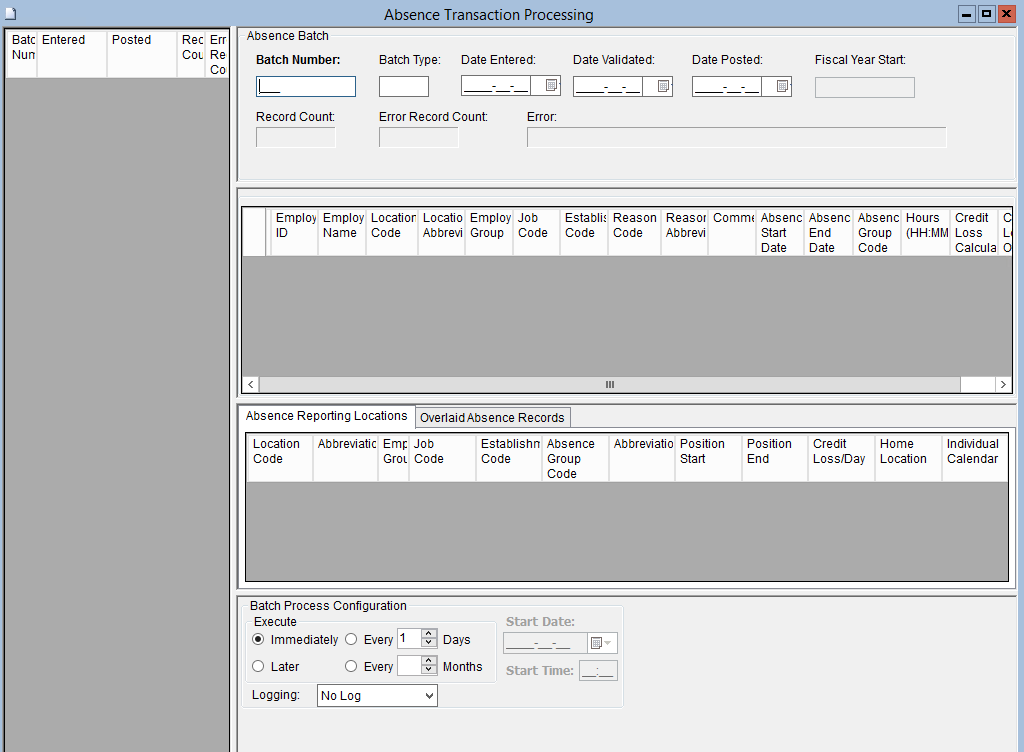The image size is (1024, 752).
Task: Click the horizontal scrollbar thumb in absence grid
Action: coord(609,385)
